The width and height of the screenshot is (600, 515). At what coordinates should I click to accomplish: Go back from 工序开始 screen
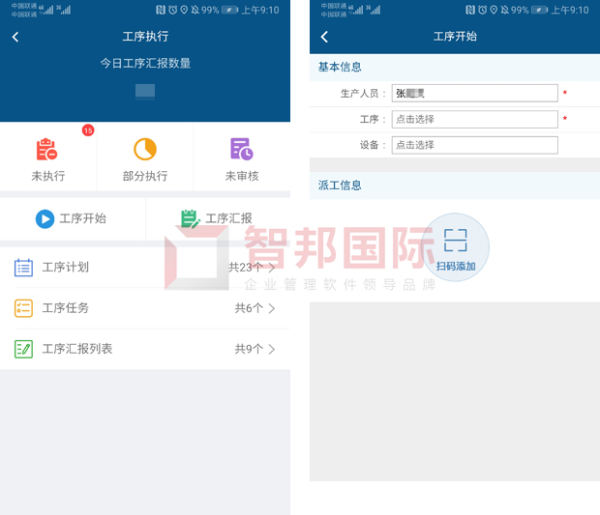pos(324,37)
